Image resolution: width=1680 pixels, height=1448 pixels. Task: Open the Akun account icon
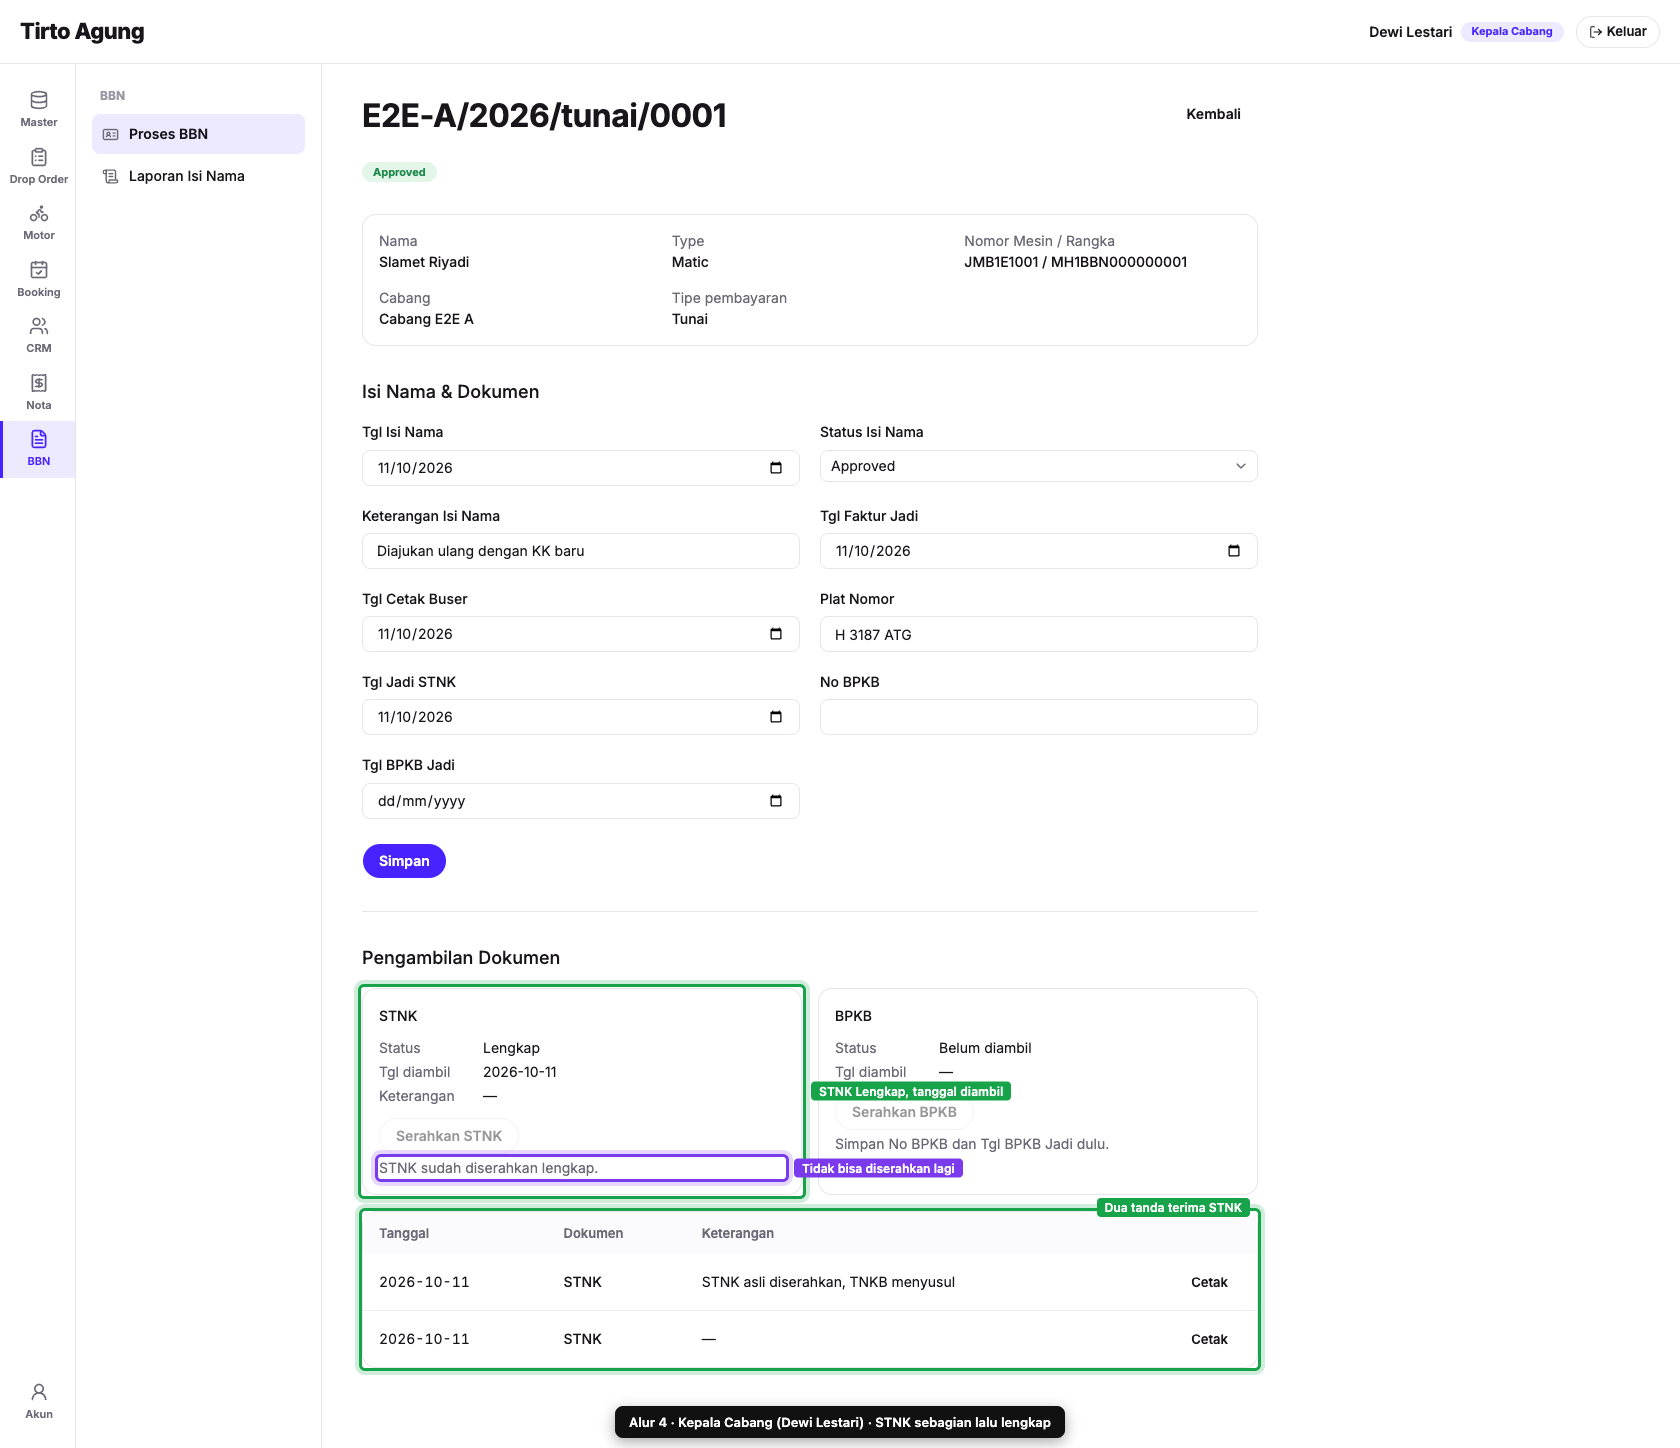pos(38,1401)
